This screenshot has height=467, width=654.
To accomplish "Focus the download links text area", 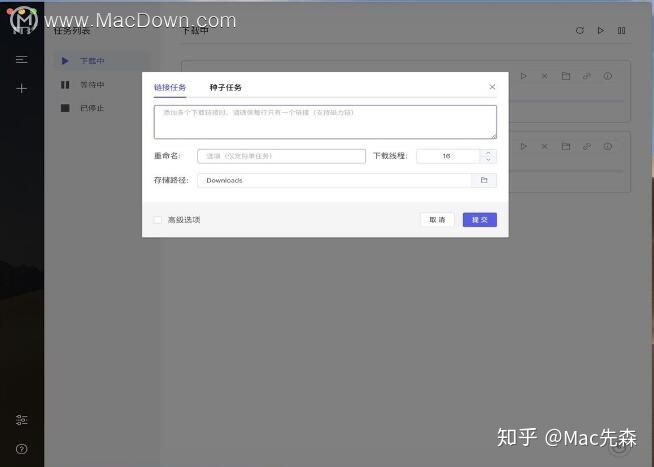I will coord(325,122).
